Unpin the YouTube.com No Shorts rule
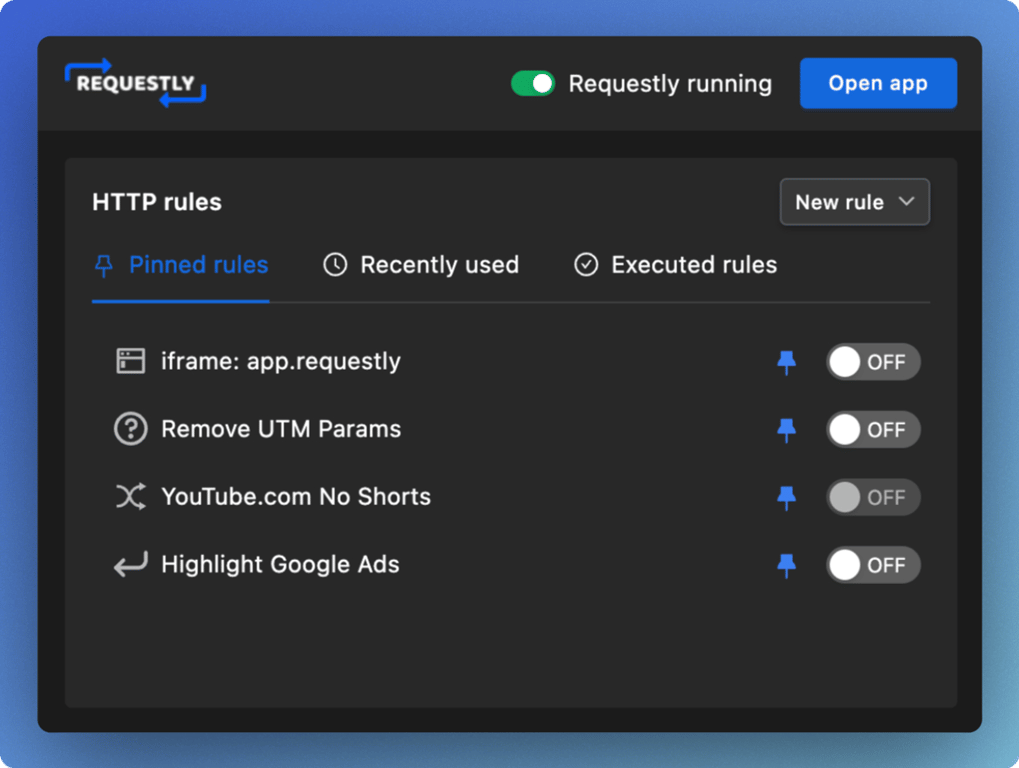1019x768 pixels. pos(787,497)
